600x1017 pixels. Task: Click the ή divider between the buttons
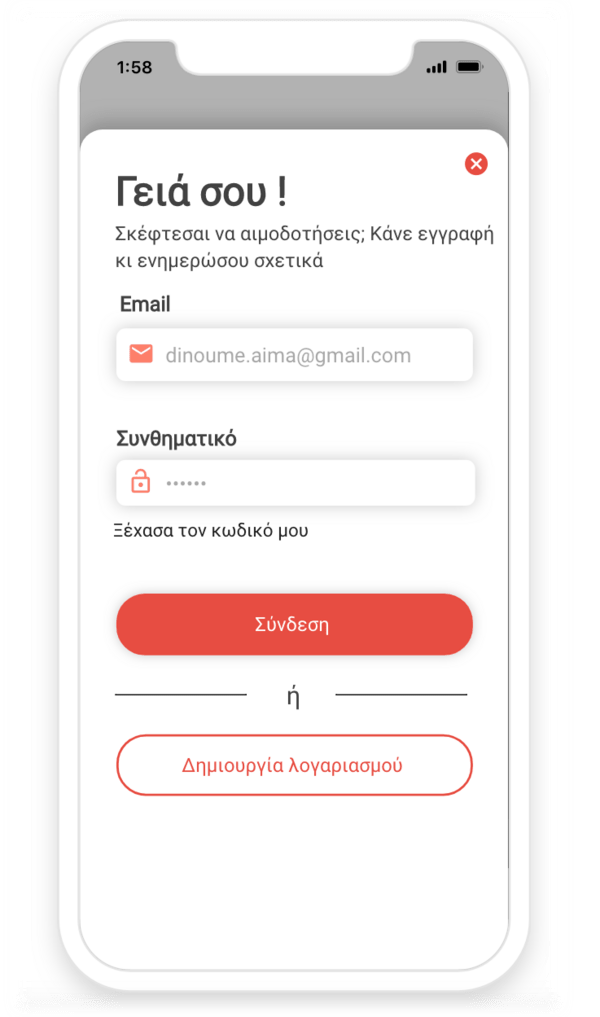pos(293,697)
